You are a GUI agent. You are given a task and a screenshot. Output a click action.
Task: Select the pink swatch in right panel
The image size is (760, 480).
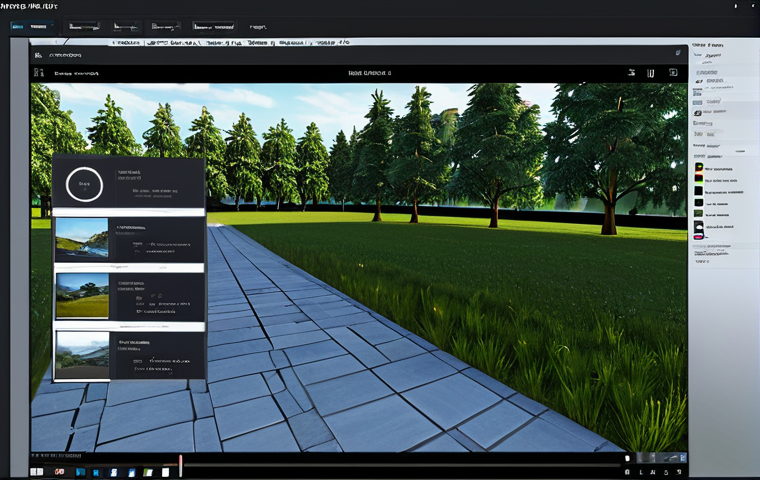point(698,237)
